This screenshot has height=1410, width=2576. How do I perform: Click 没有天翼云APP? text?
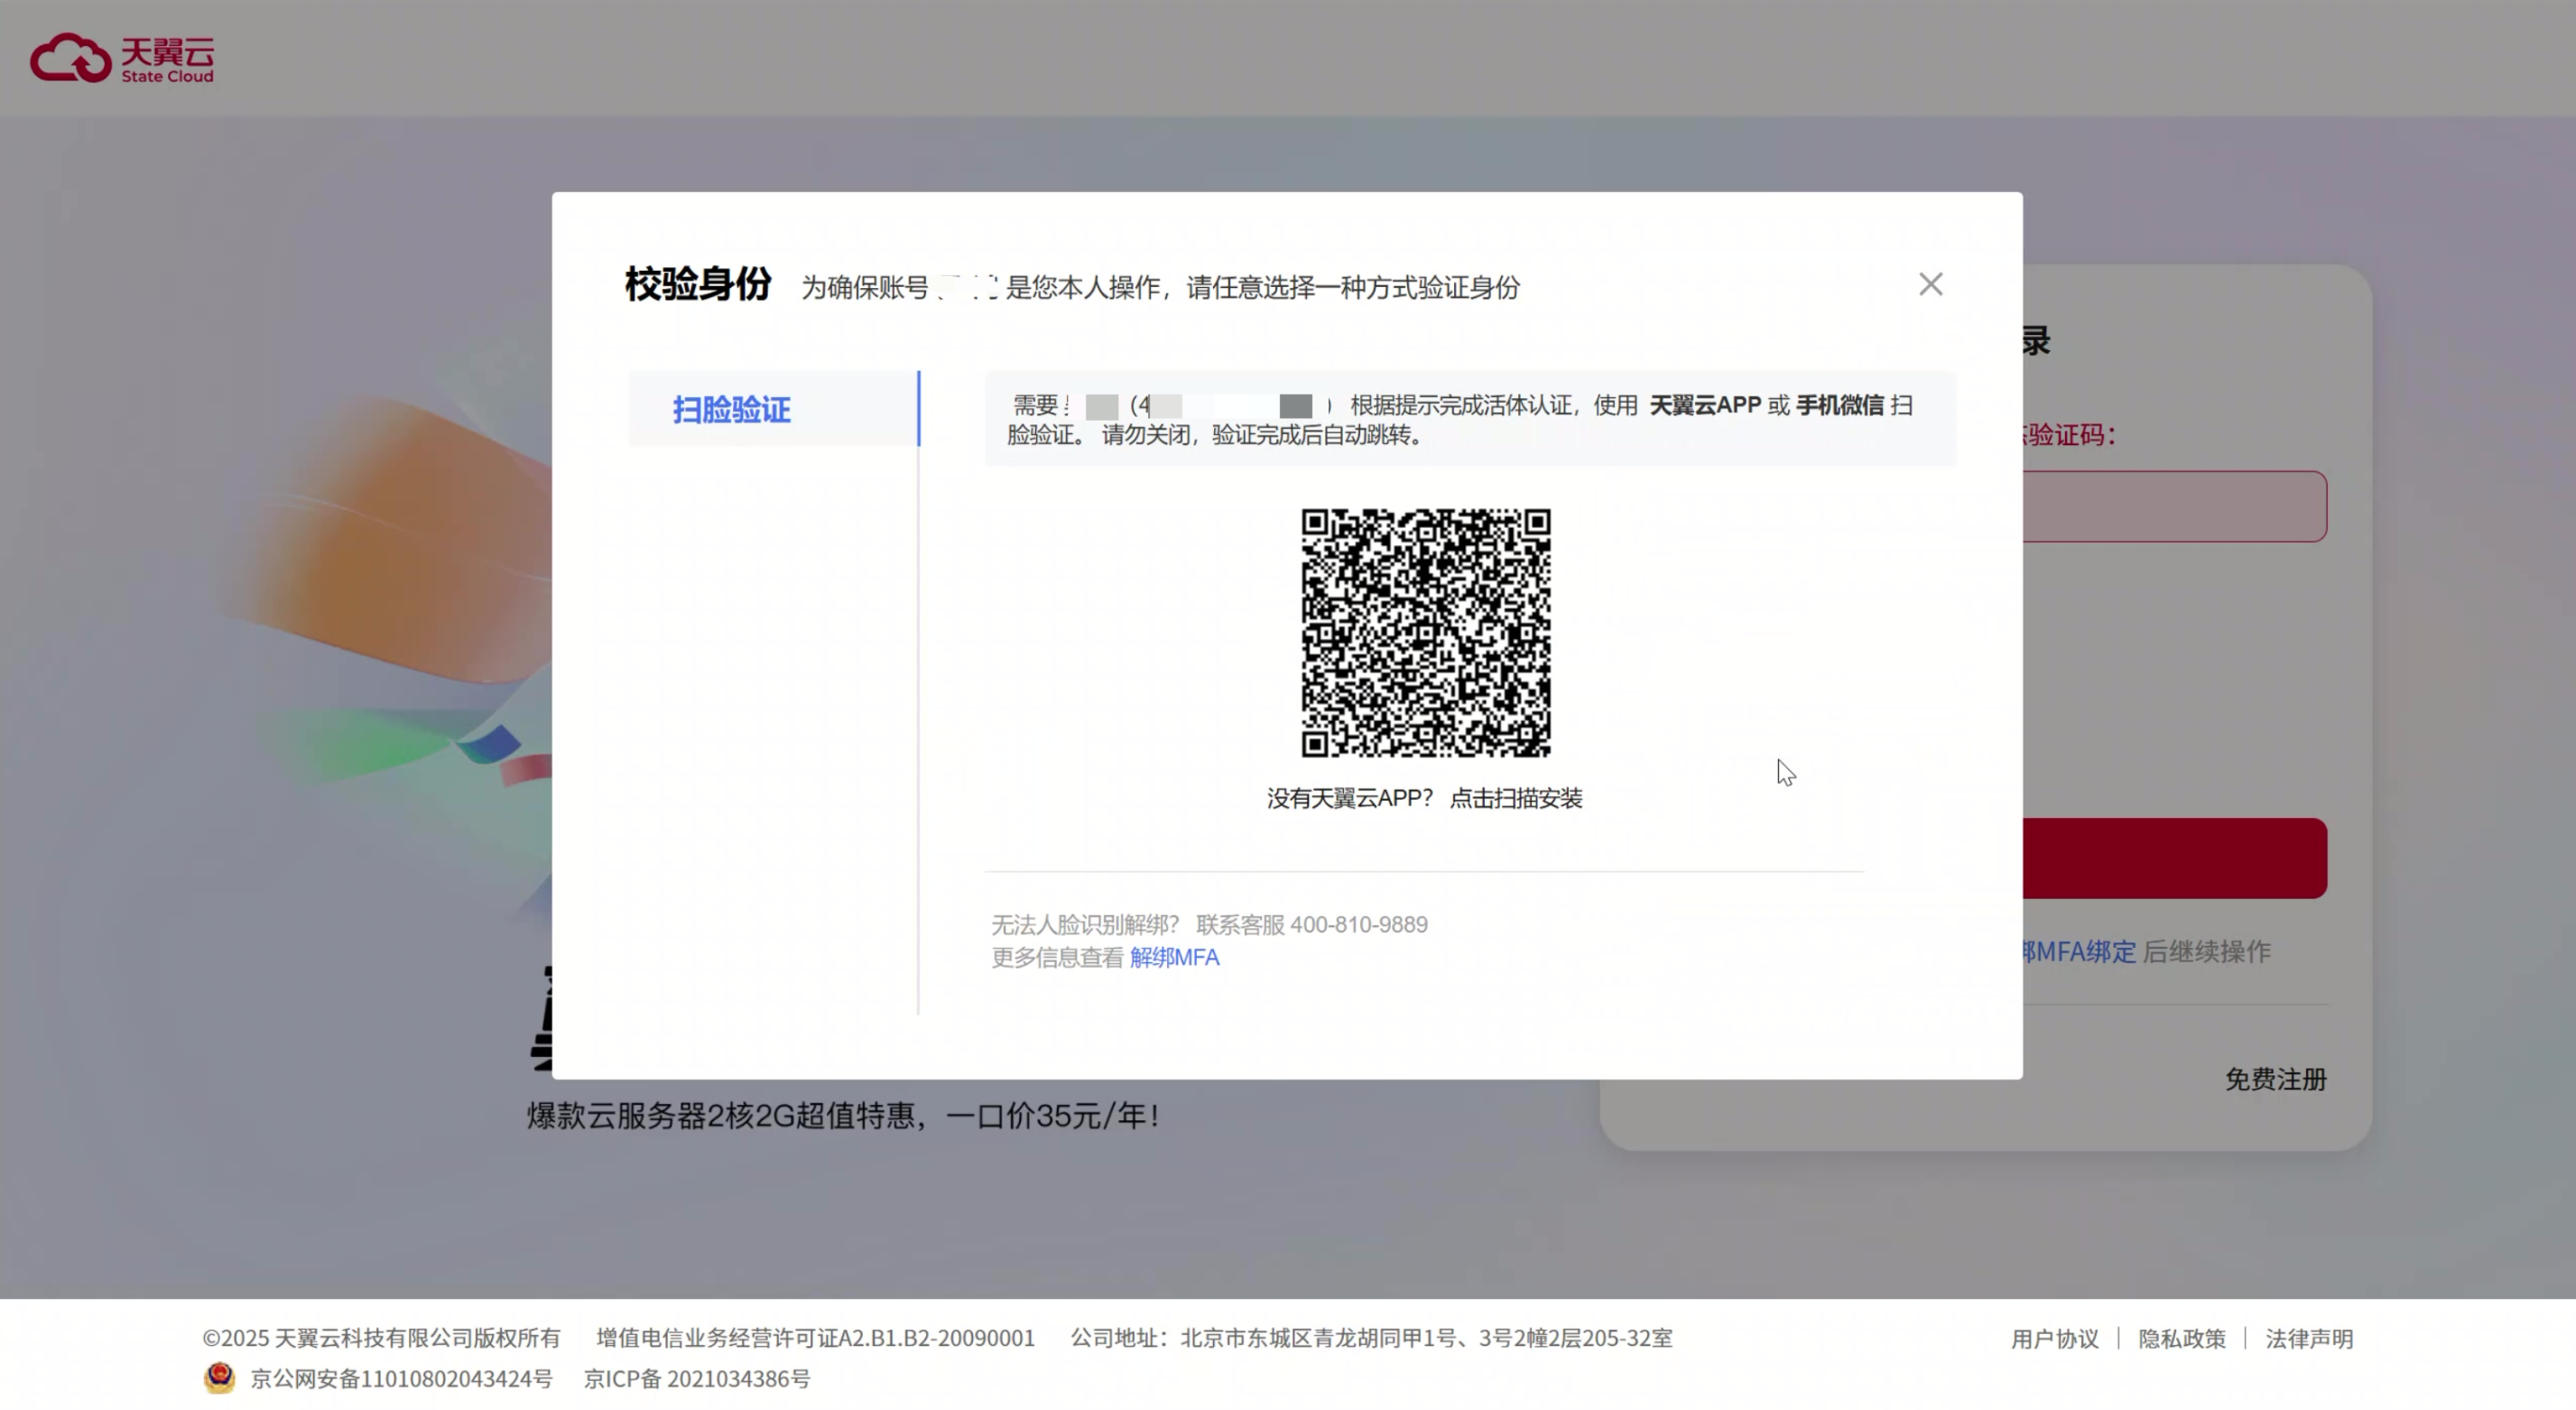(x=1349, y=798)
